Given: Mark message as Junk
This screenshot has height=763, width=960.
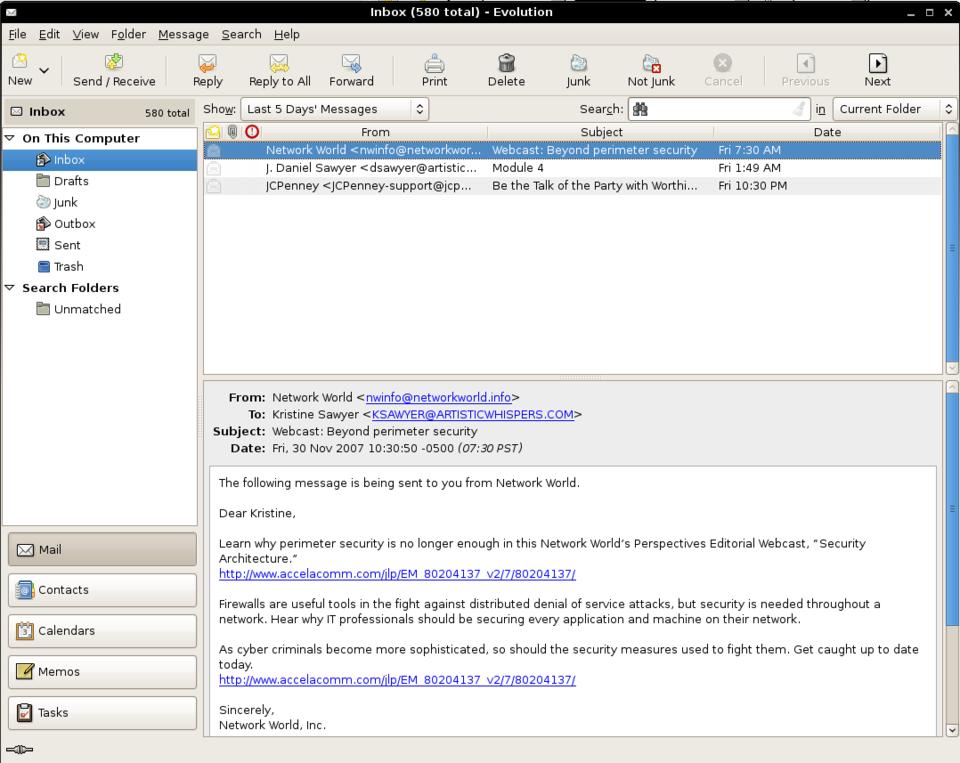Looking at the screenshot, I should click(578, 63).
